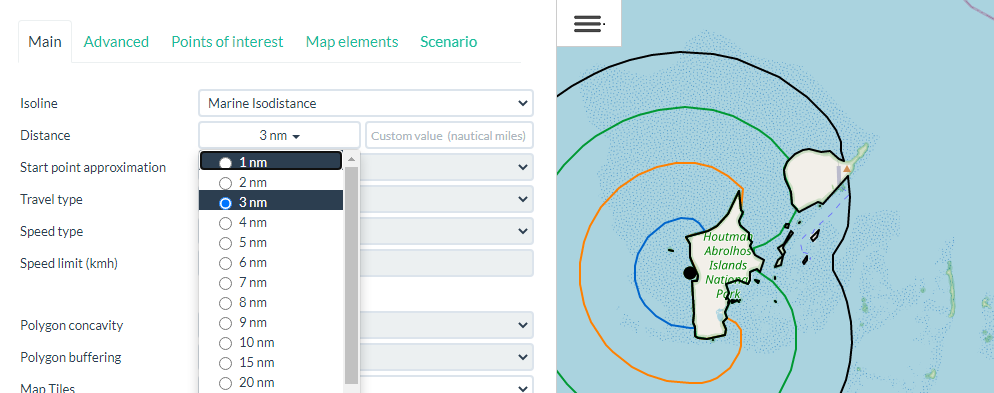Click the orange triangle marker on map
Image resolution: width=994 pixels, height=393 pixels.
point(847,169)
